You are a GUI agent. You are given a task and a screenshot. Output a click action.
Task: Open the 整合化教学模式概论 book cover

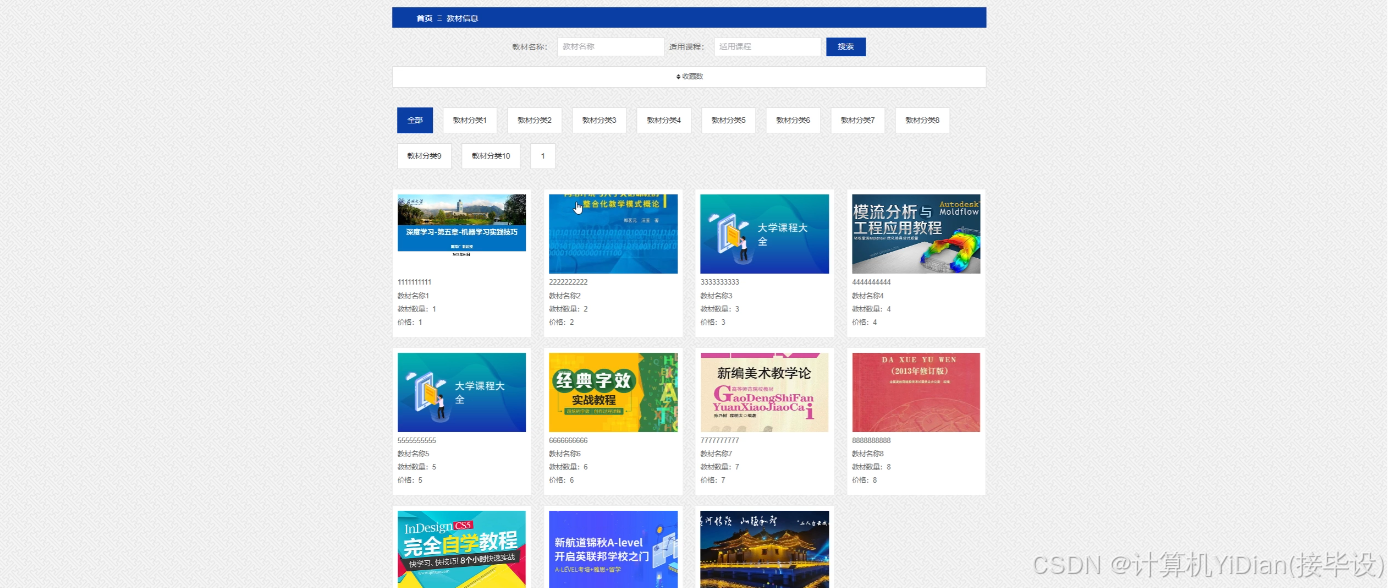coord(613,234)
